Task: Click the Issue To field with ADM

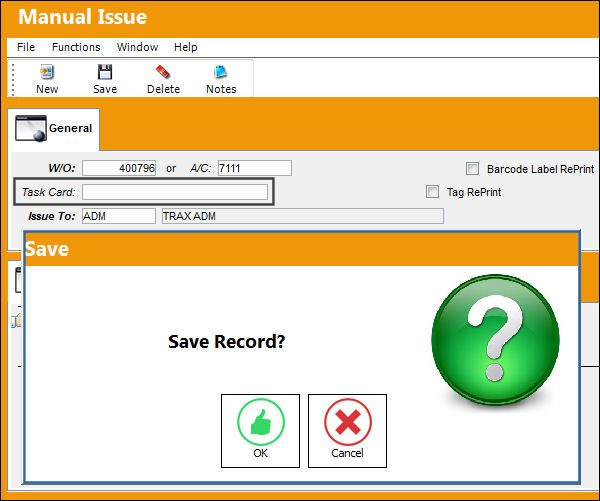Action: [119, 216]
